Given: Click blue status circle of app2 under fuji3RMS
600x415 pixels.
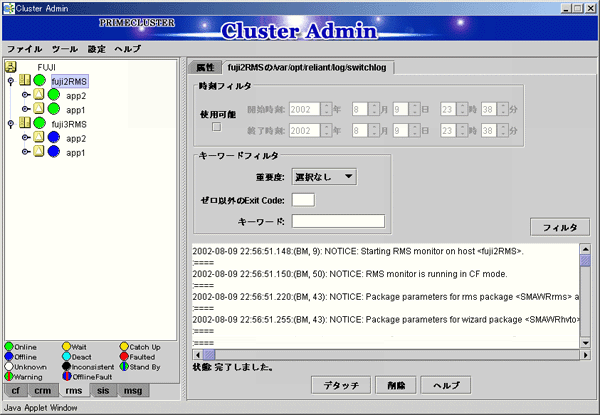Looking at the screenshot, I should click(x=54, y=137).
